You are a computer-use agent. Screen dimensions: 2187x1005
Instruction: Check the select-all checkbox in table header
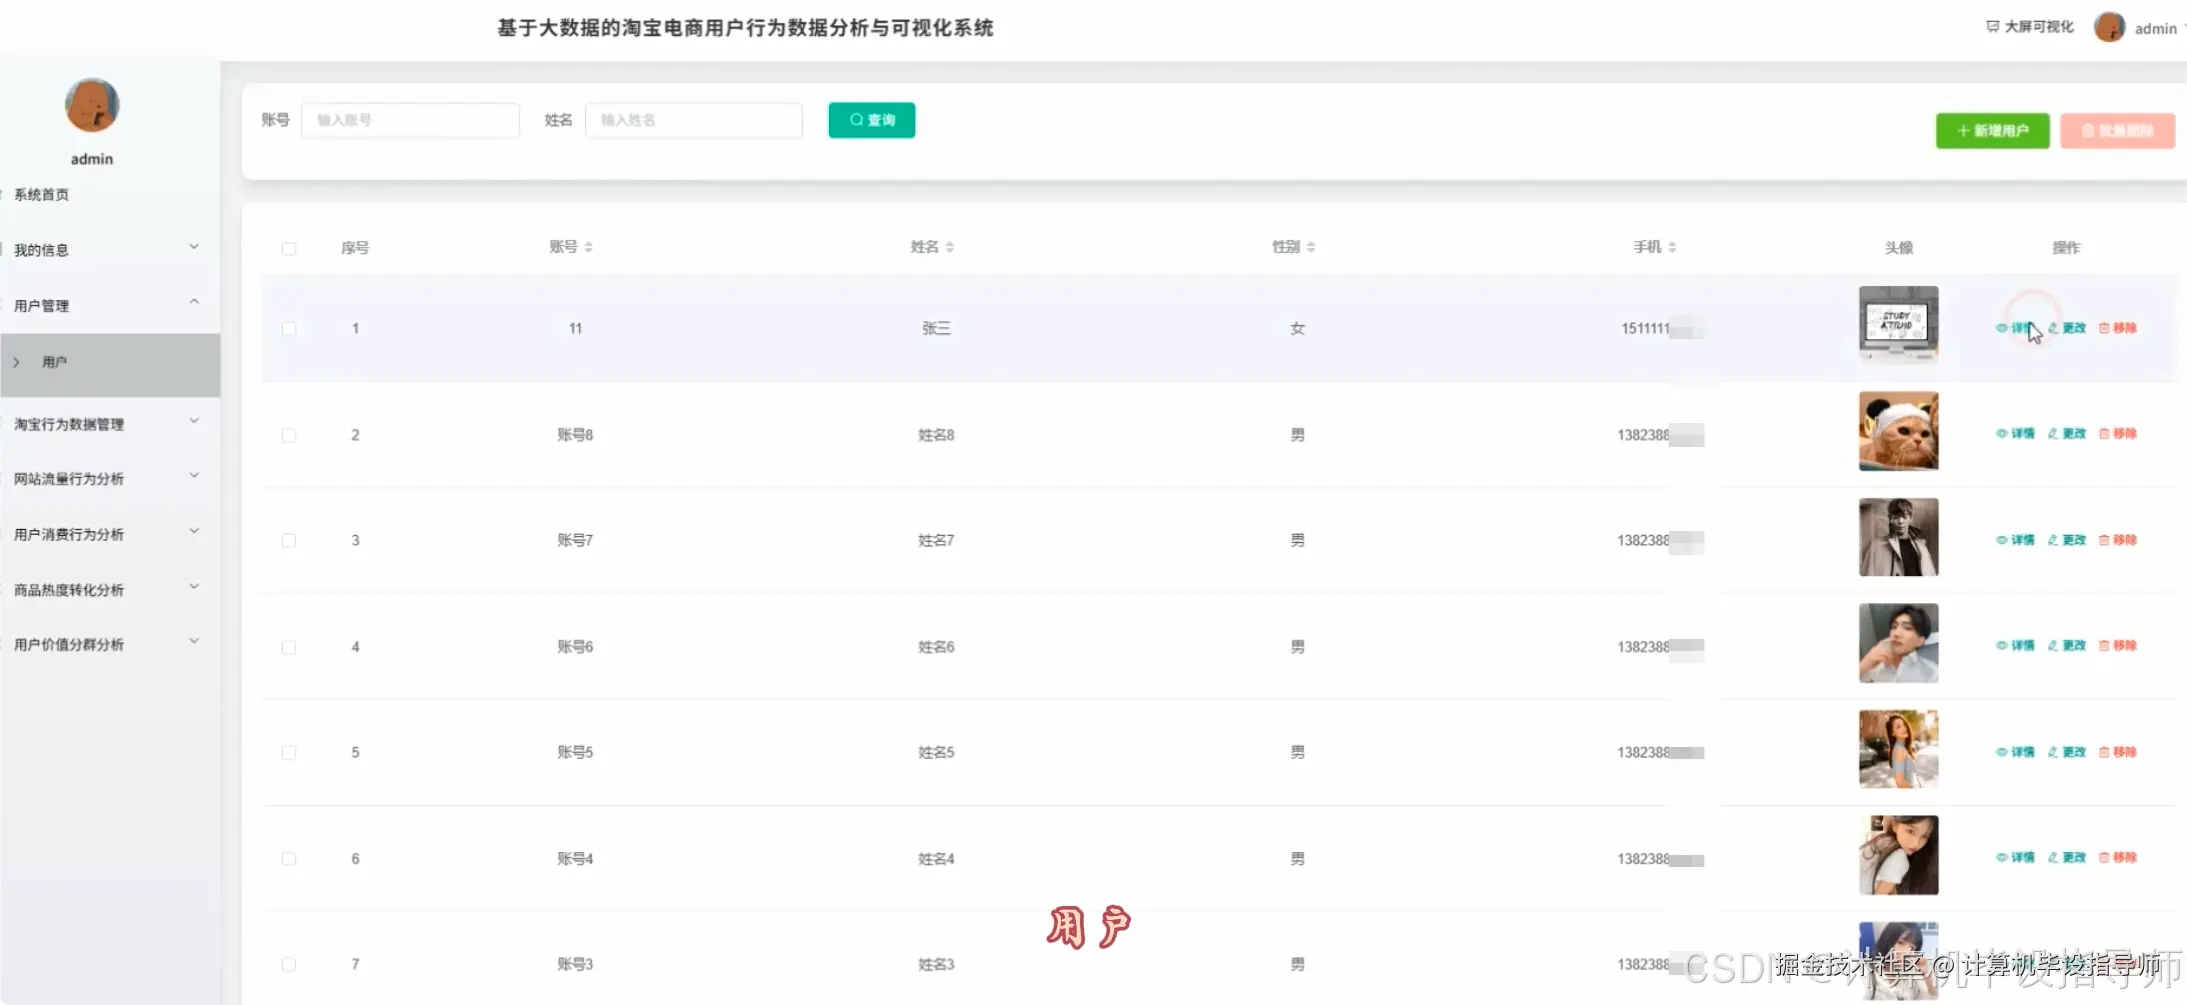(x=289, y=247)
